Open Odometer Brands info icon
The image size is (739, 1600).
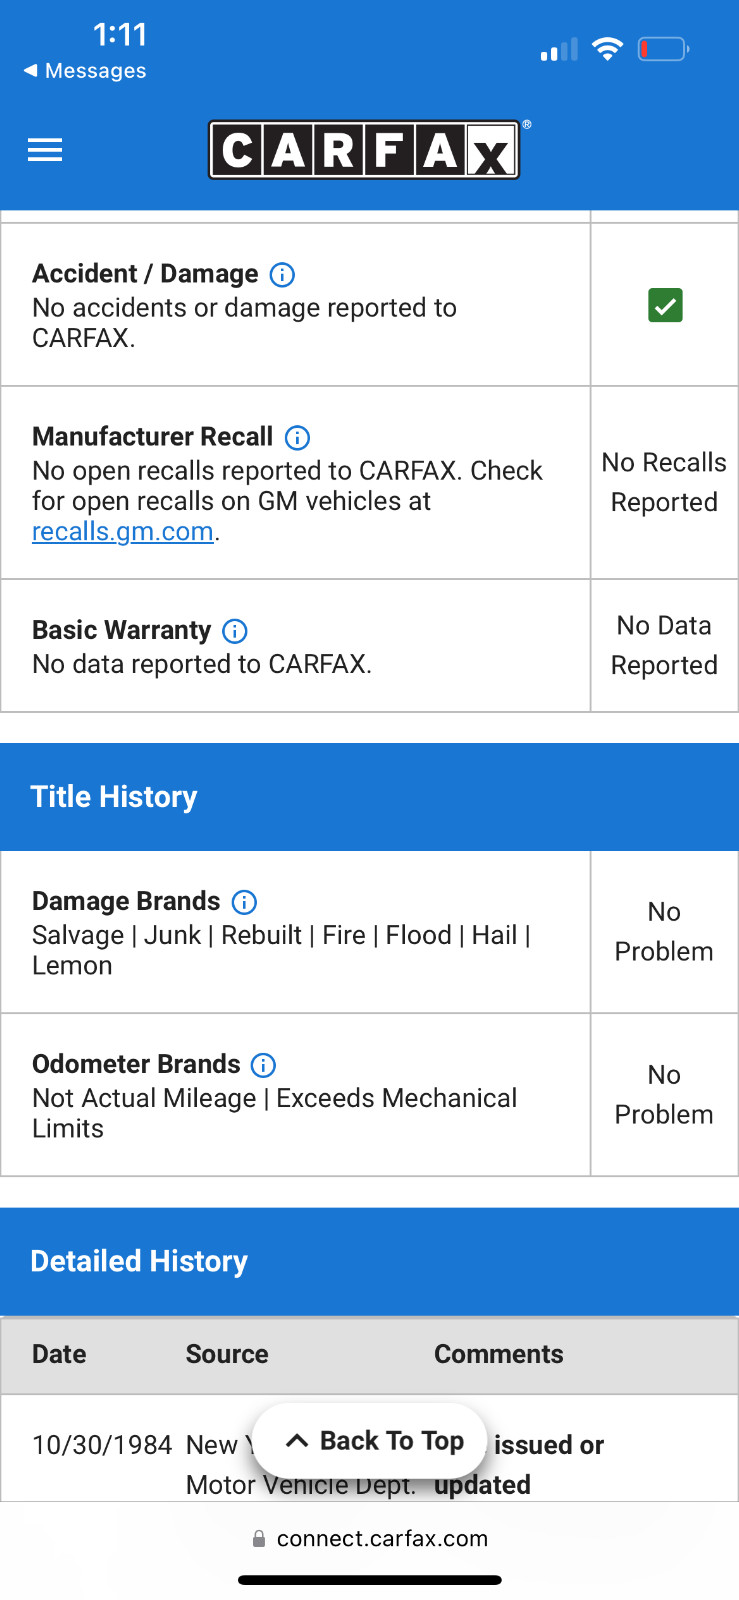tap(264, 1065)
